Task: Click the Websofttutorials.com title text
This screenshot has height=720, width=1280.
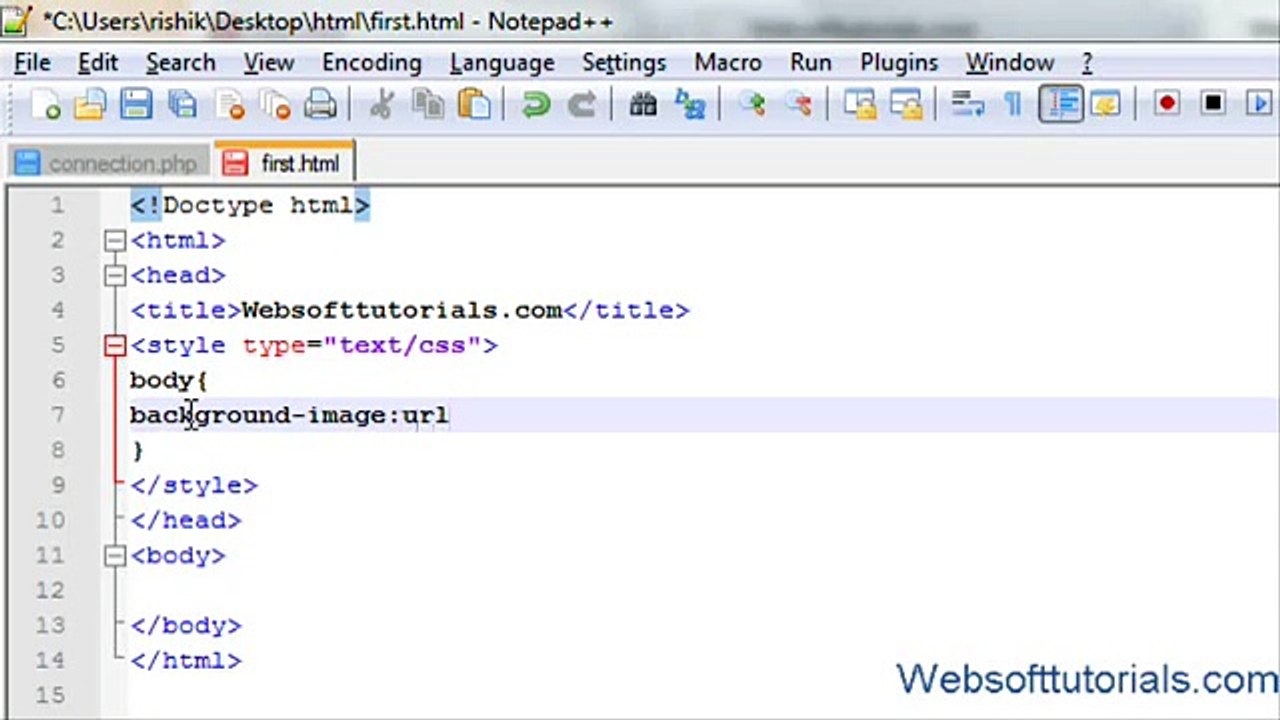Action: click(402, 310)
